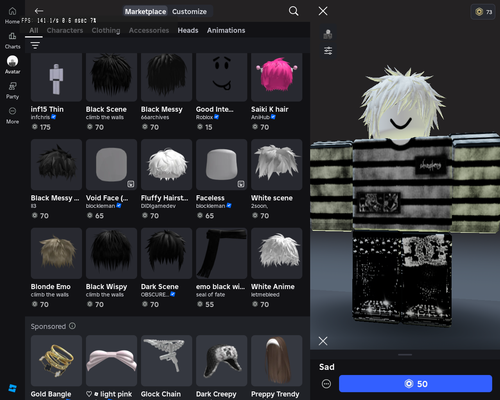Open the Avatar sidebar item
Image resolution: width=500 pixels, height=400 pixels.
[x=12, y=65]
